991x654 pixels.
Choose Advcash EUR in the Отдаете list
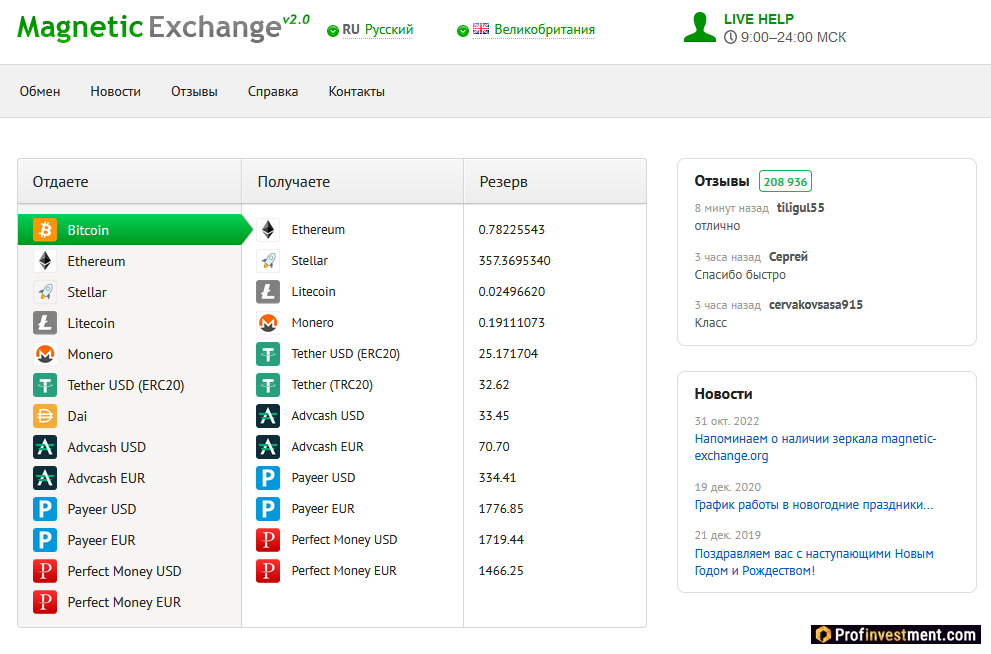(106, 478)
